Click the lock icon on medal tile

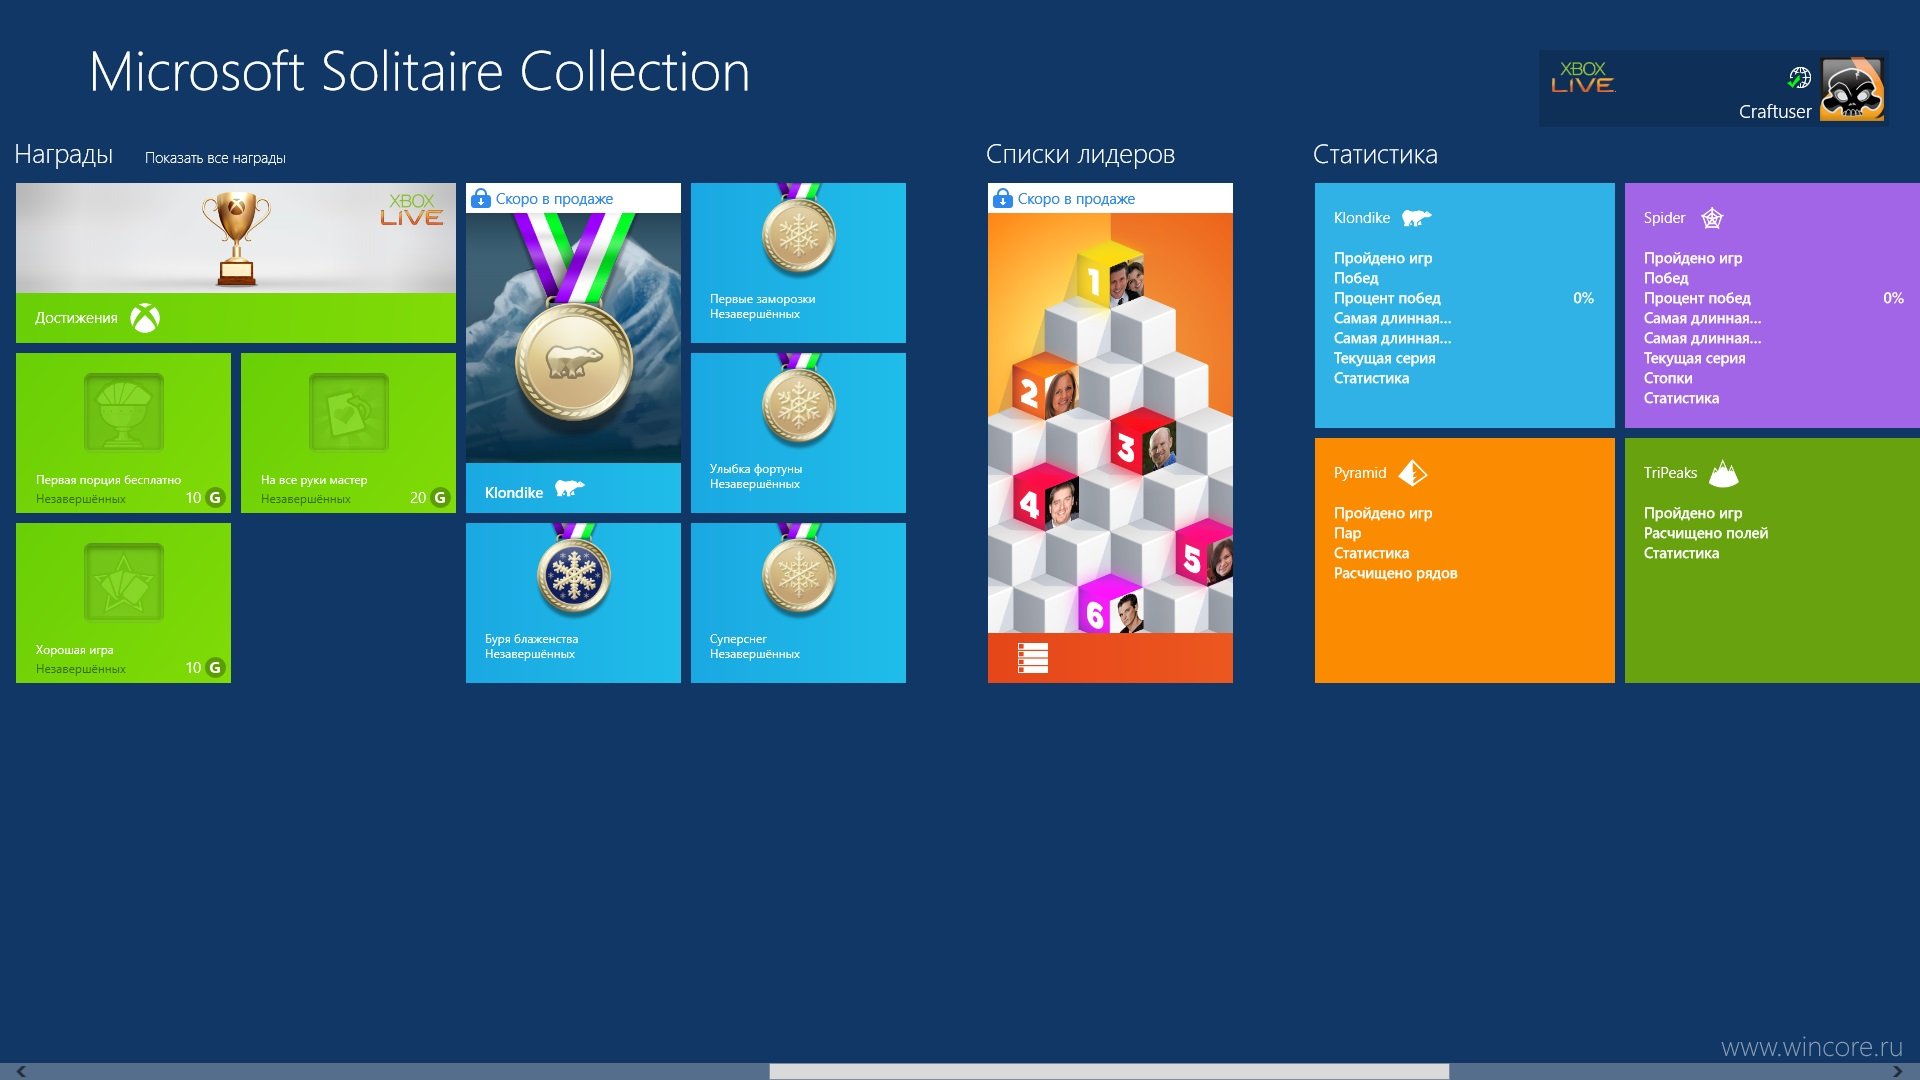[481, 198]
